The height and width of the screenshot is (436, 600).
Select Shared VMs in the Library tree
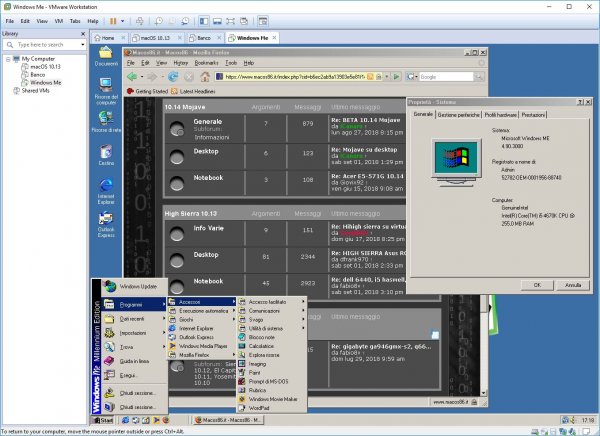(x=35, y=91)
